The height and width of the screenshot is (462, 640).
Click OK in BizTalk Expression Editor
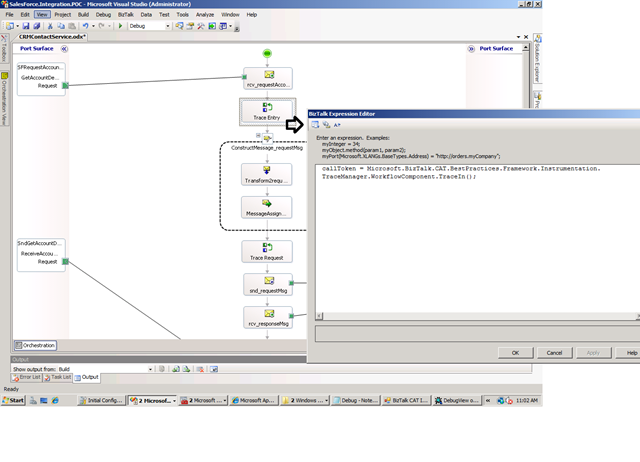point(516,353)
